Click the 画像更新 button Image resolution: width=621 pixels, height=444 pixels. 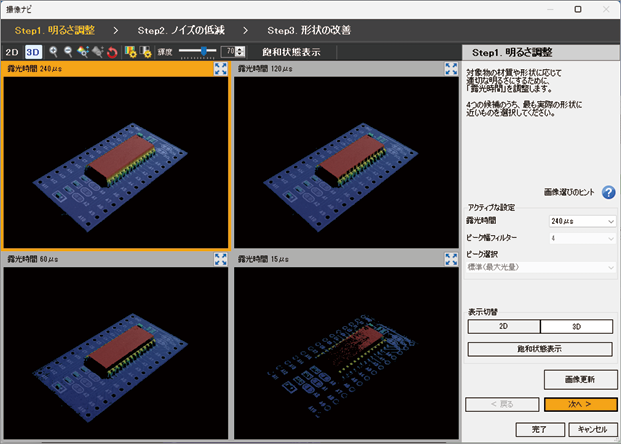pyautogui.click(x=580, y=379)
